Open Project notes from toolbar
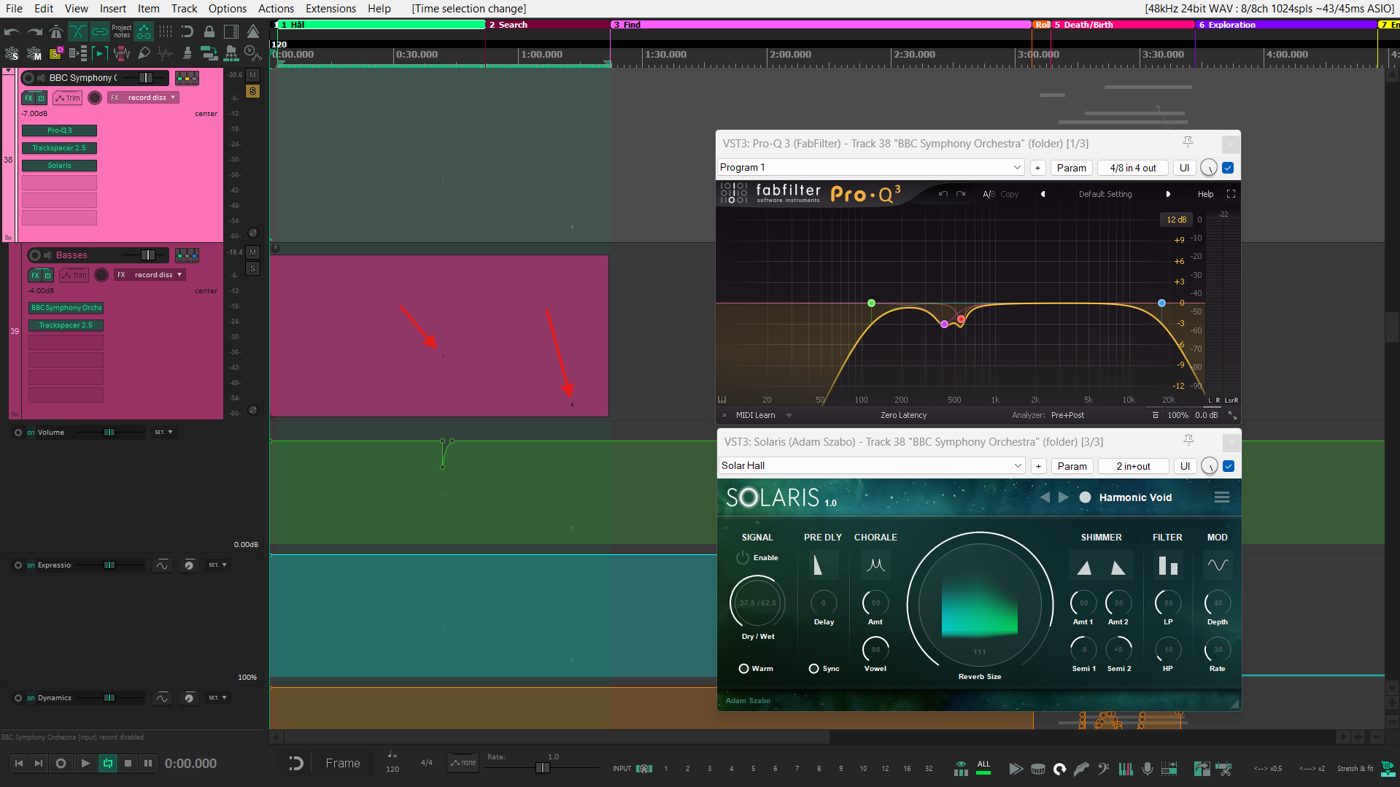1400x787 pixels. point(122,32)
